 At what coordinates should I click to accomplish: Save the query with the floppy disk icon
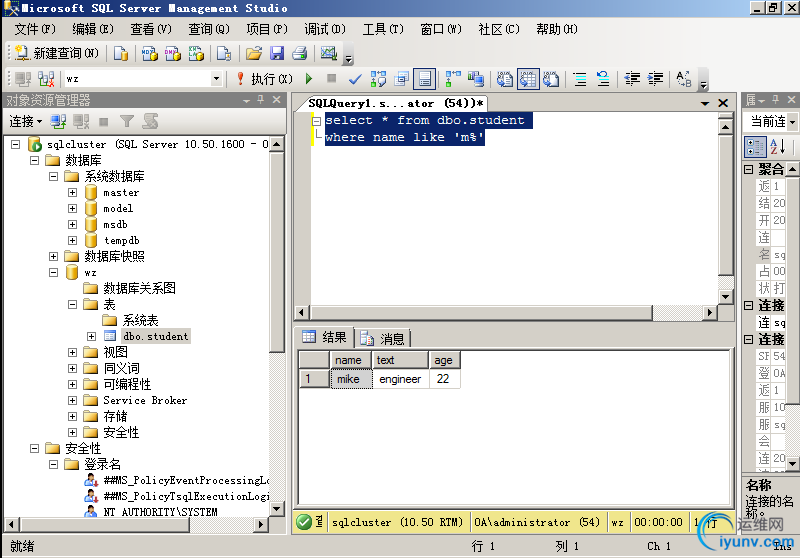(277, 53)
